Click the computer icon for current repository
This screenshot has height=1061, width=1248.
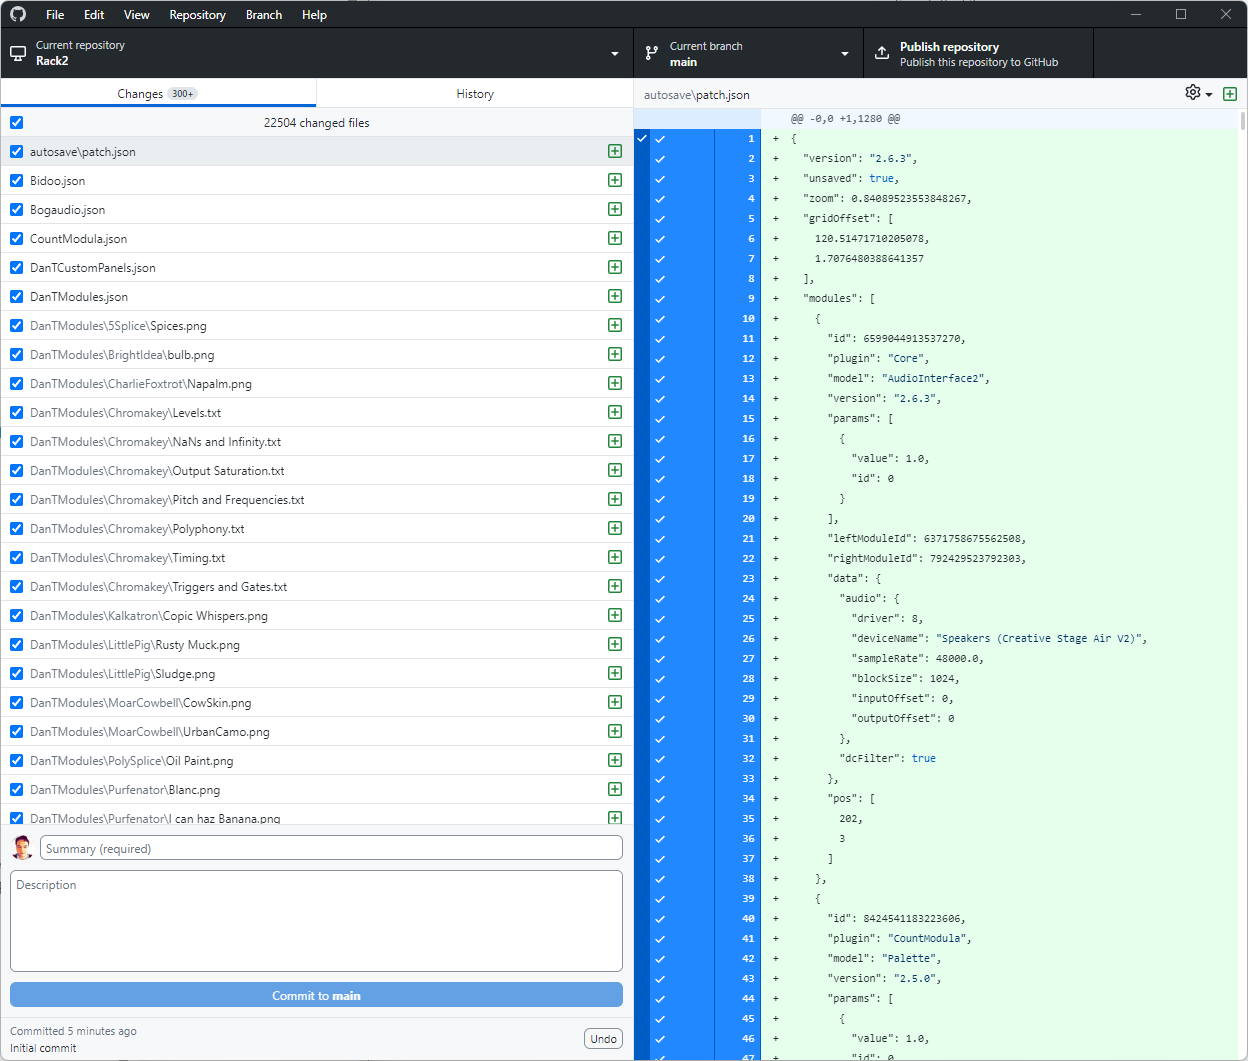pyautogui.click(x=18, y=53)
